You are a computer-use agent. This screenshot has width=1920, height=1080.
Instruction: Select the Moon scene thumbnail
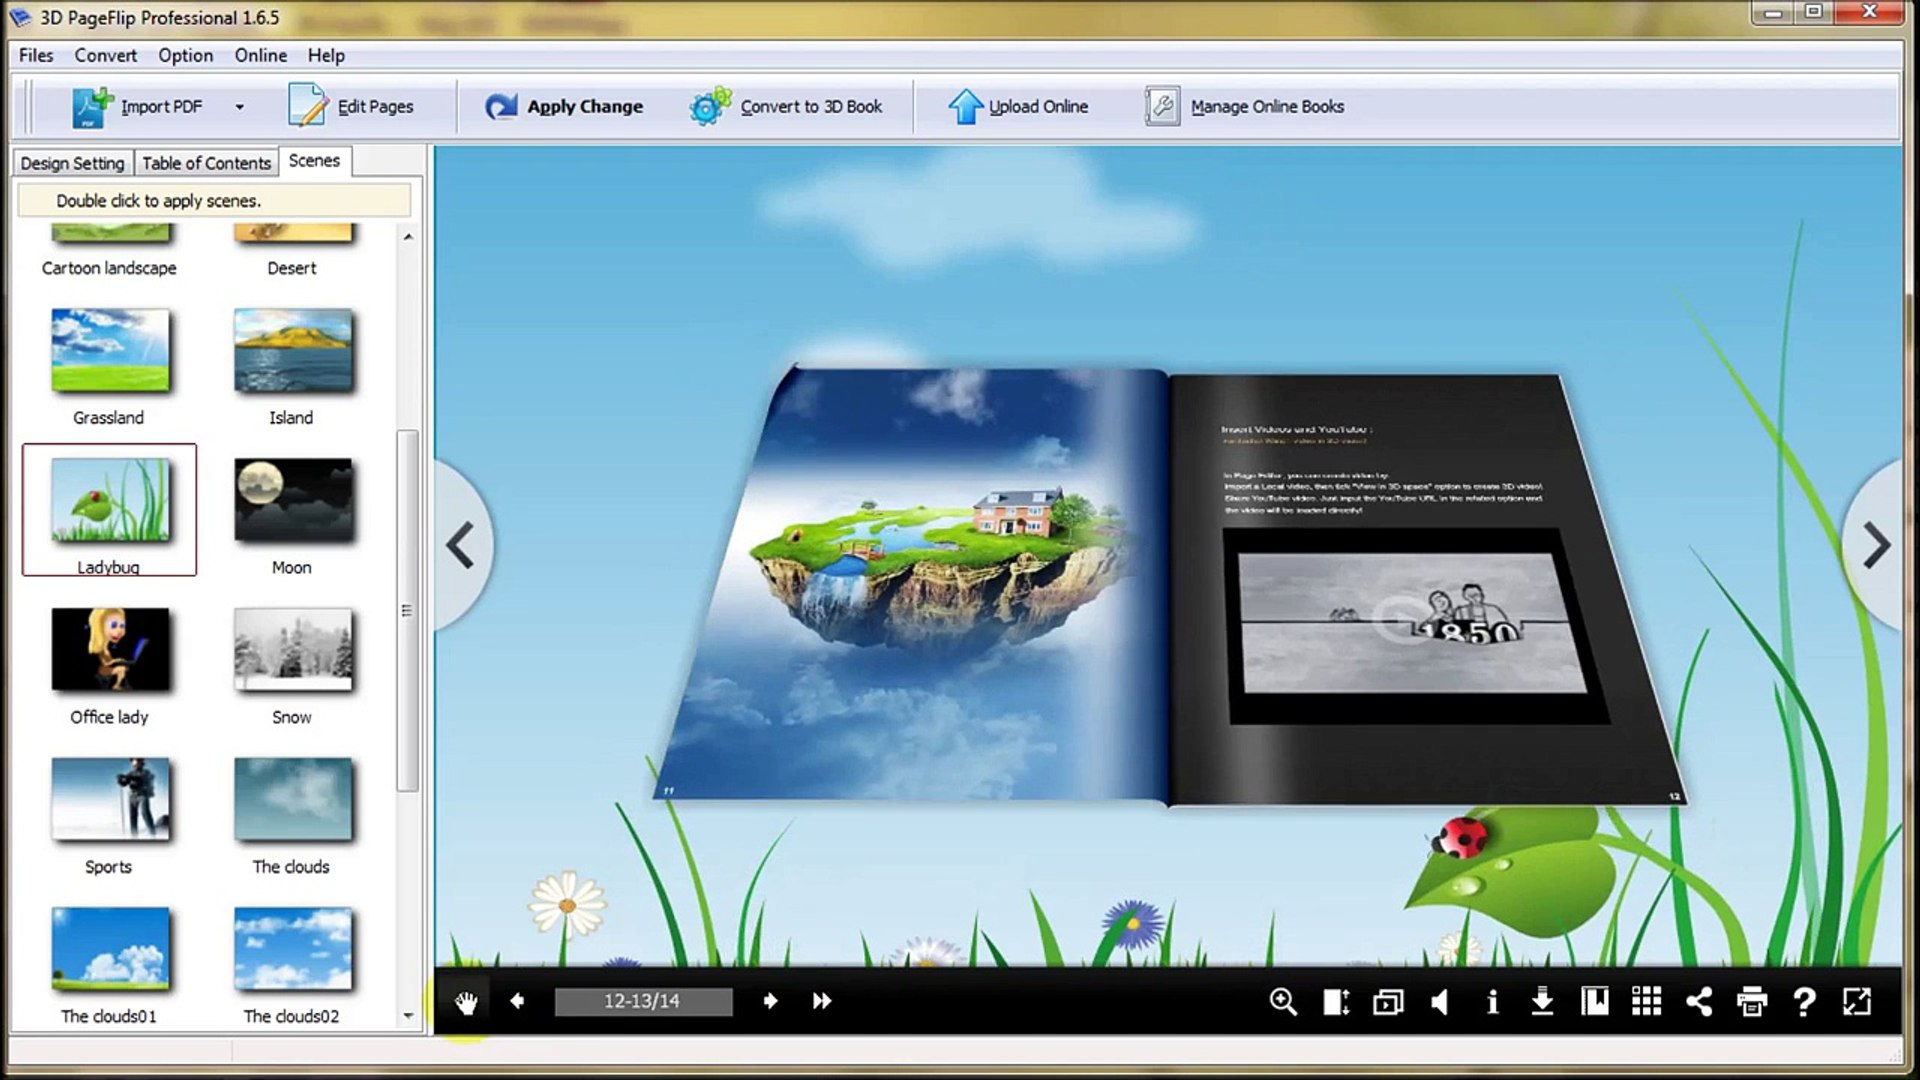click(292, 500)
